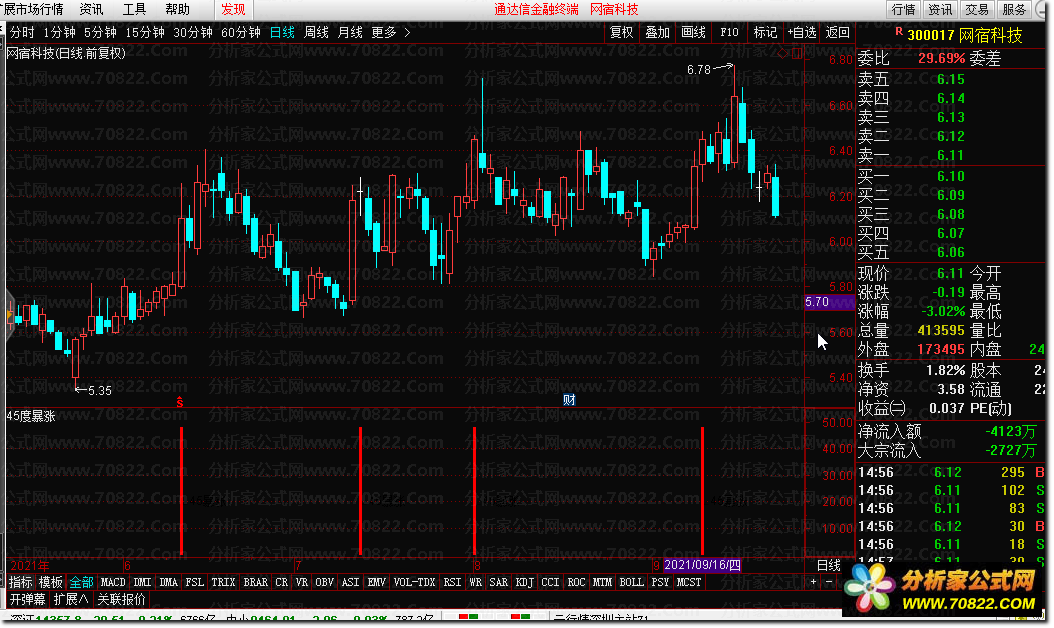
Task: Switch to 月线 monthly chart
Action: tap(350, 32)
